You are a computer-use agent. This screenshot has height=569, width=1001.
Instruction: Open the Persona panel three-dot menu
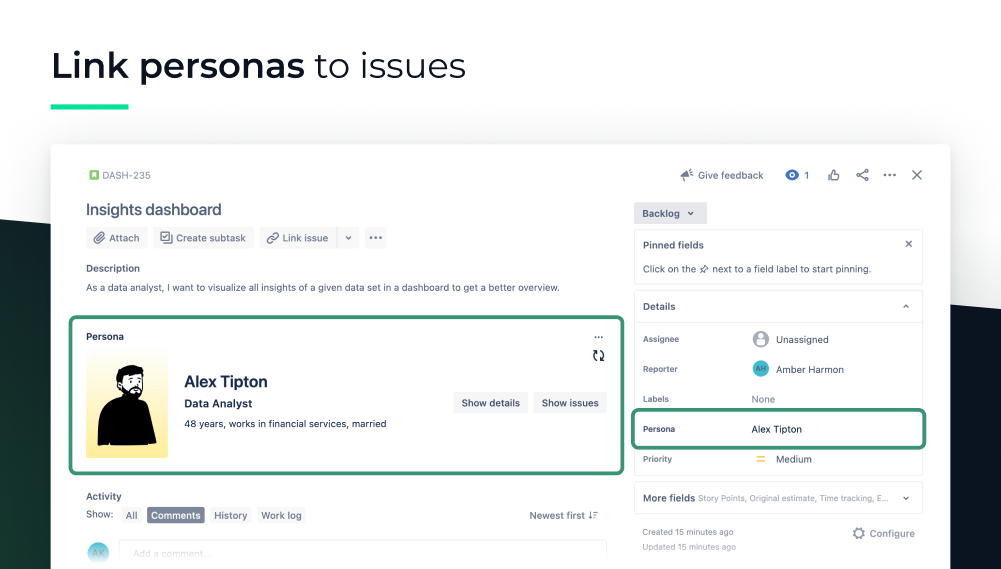tap(598, 337)
